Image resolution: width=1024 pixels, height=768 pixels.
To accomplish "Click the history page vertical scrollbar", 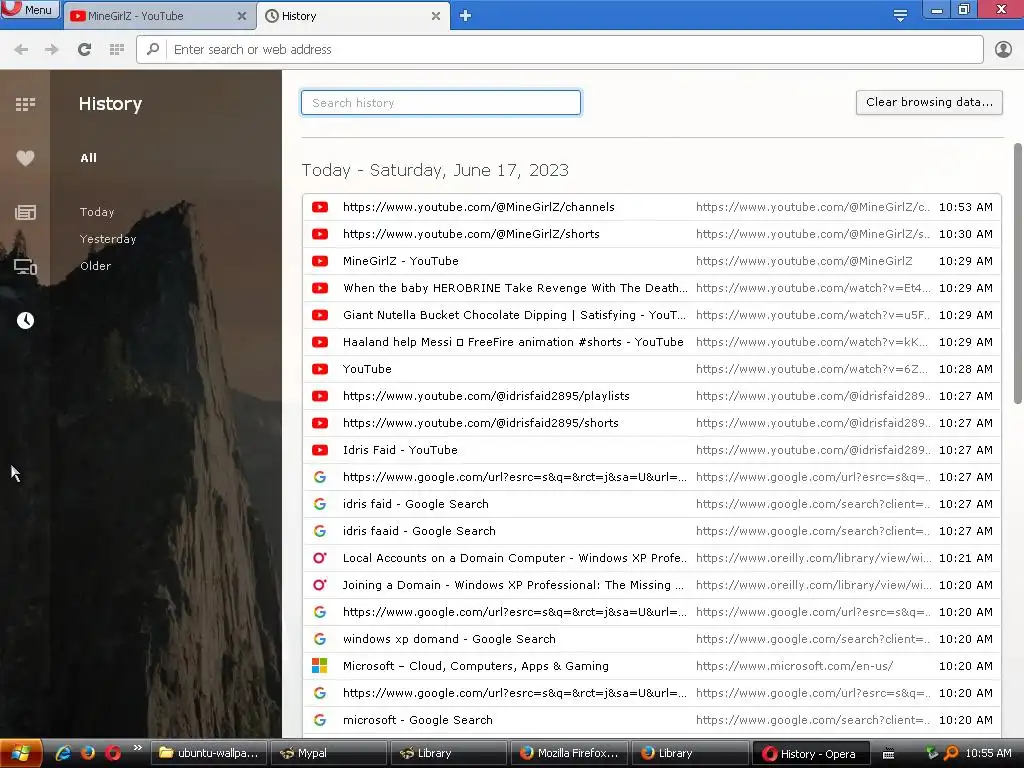I will pyautogui.click(x=1017, y=273).
